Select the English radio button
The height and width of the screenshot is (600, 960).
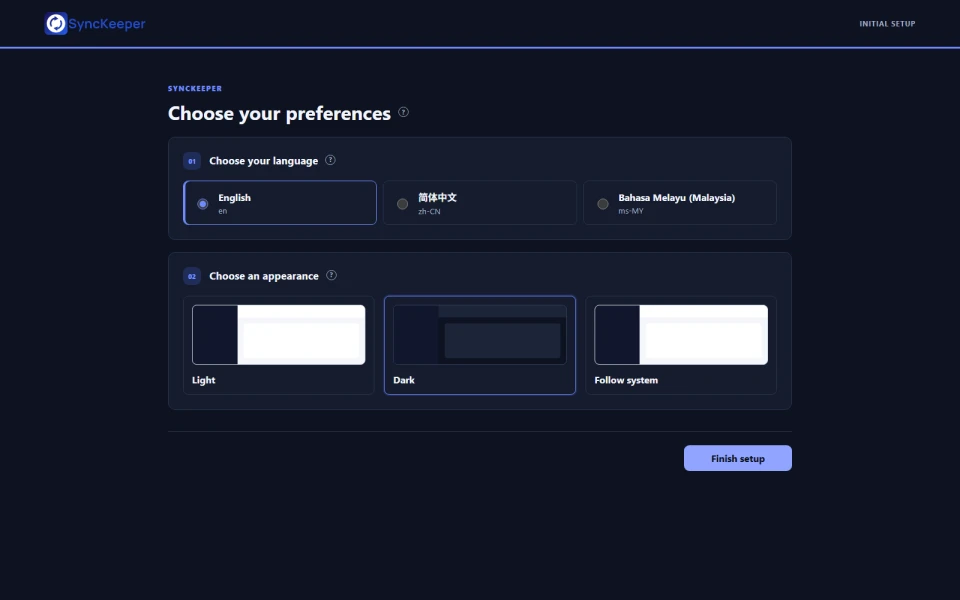point(203,204)
